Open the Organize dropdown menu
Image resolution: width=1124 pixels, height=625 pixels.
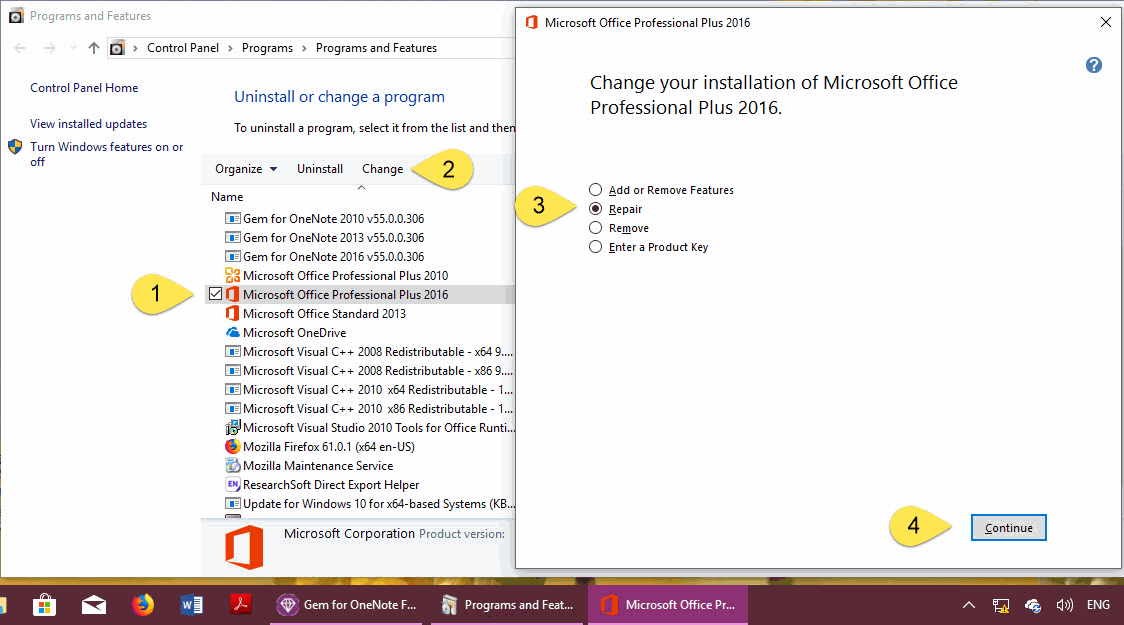[246, 169]
